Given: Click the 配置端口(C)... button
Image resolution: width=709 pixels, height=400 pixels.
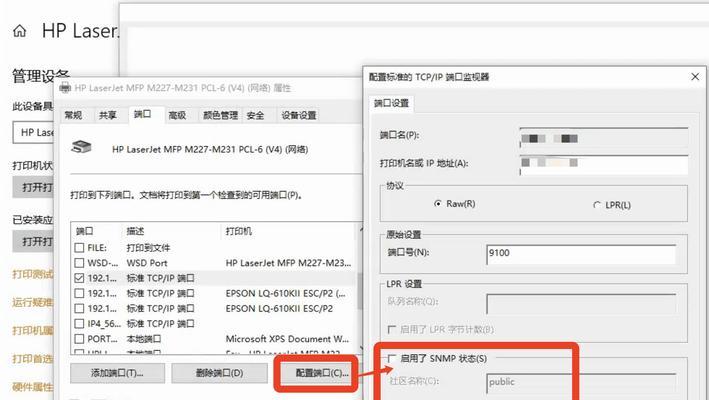Looking at the screenshot, I should pos(322,373).
